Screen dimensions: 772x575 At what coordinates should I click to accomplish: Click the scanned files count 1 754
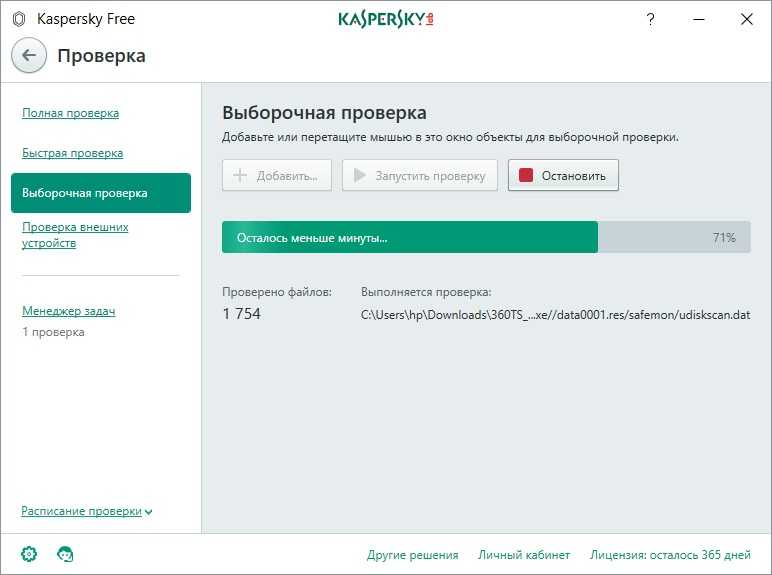(x=241, y=314)
